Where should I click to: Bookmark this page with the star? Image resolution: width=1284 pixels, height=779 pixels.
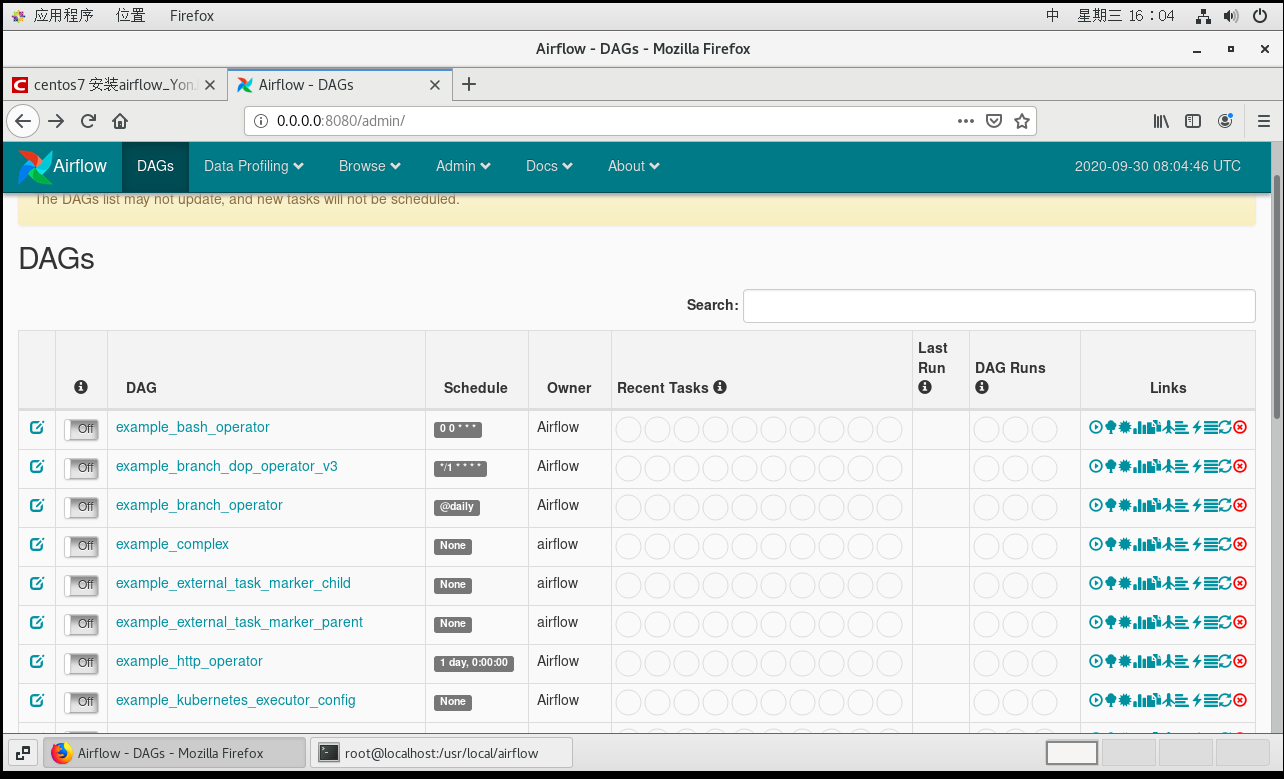coord(1021,121)
